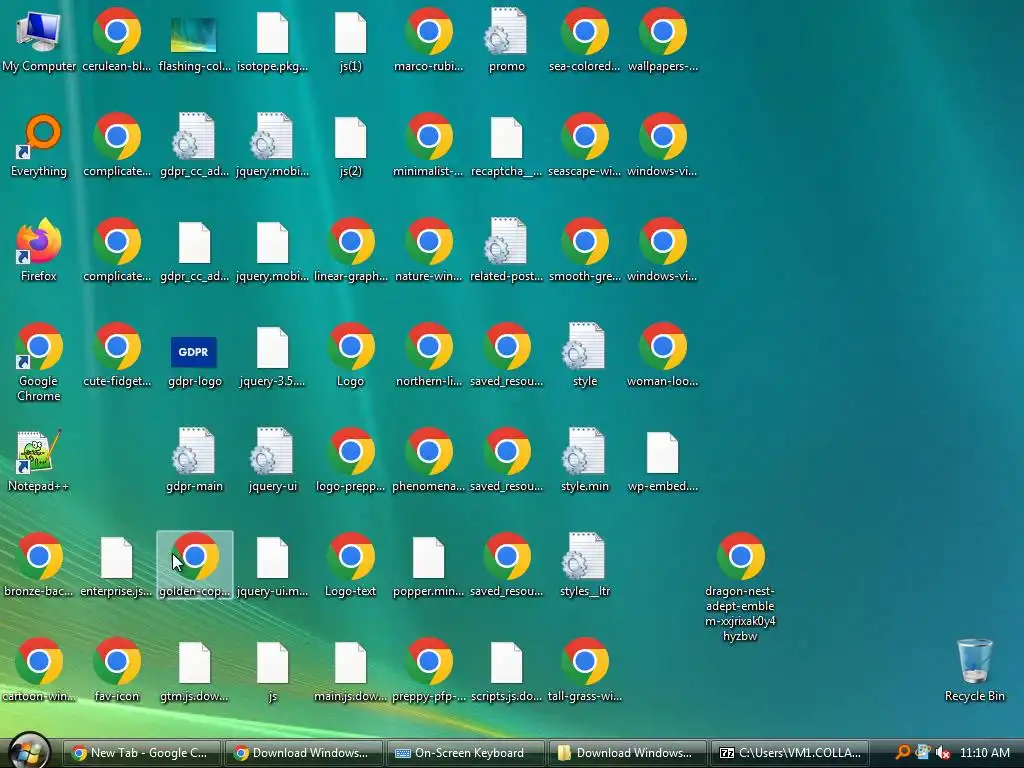1024x768 pixels.
Task: Select the seascape-wi... Chrome file
Action: point(584,145)
